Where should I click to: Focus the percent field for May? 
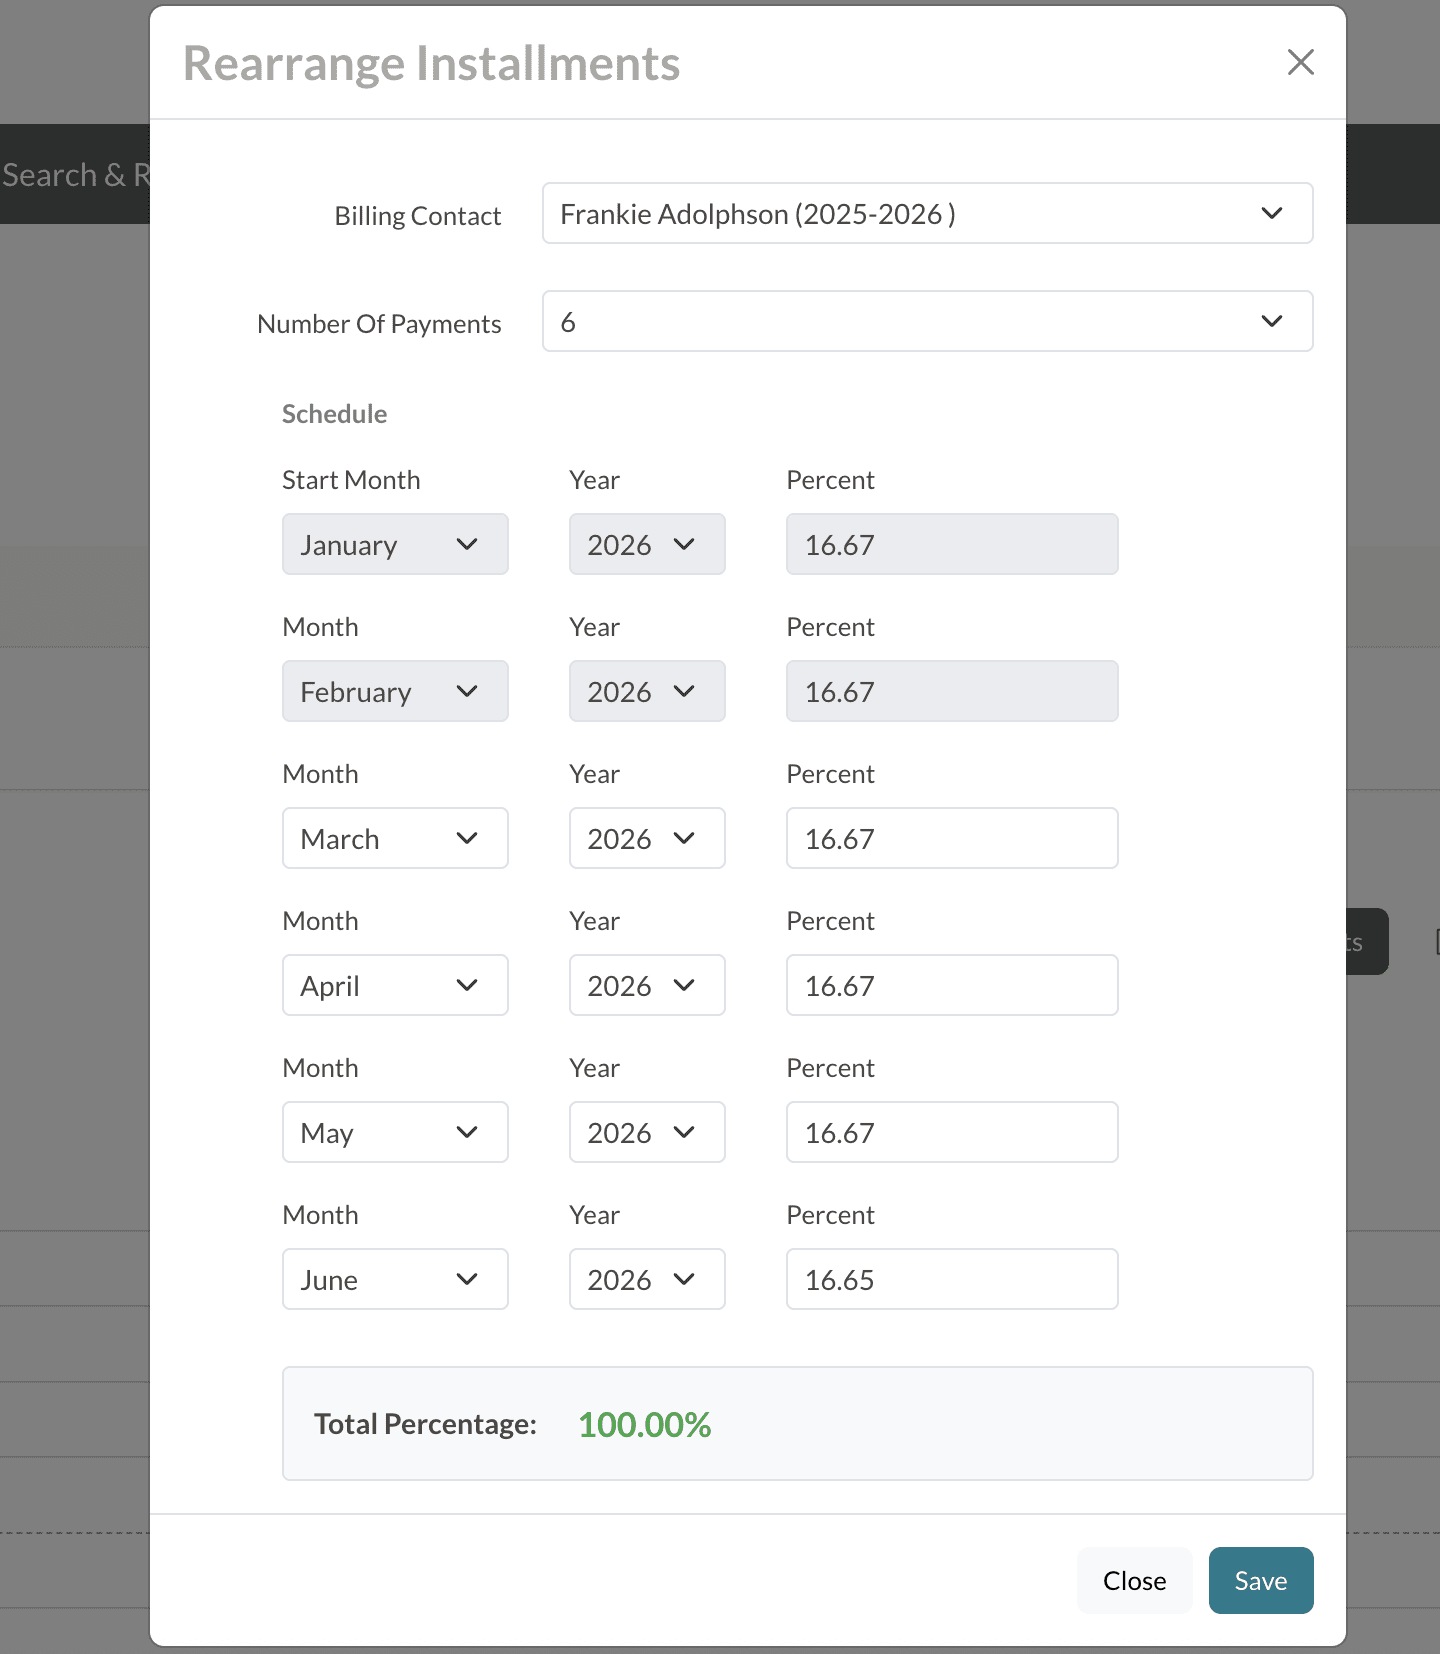coord(951,1132)
